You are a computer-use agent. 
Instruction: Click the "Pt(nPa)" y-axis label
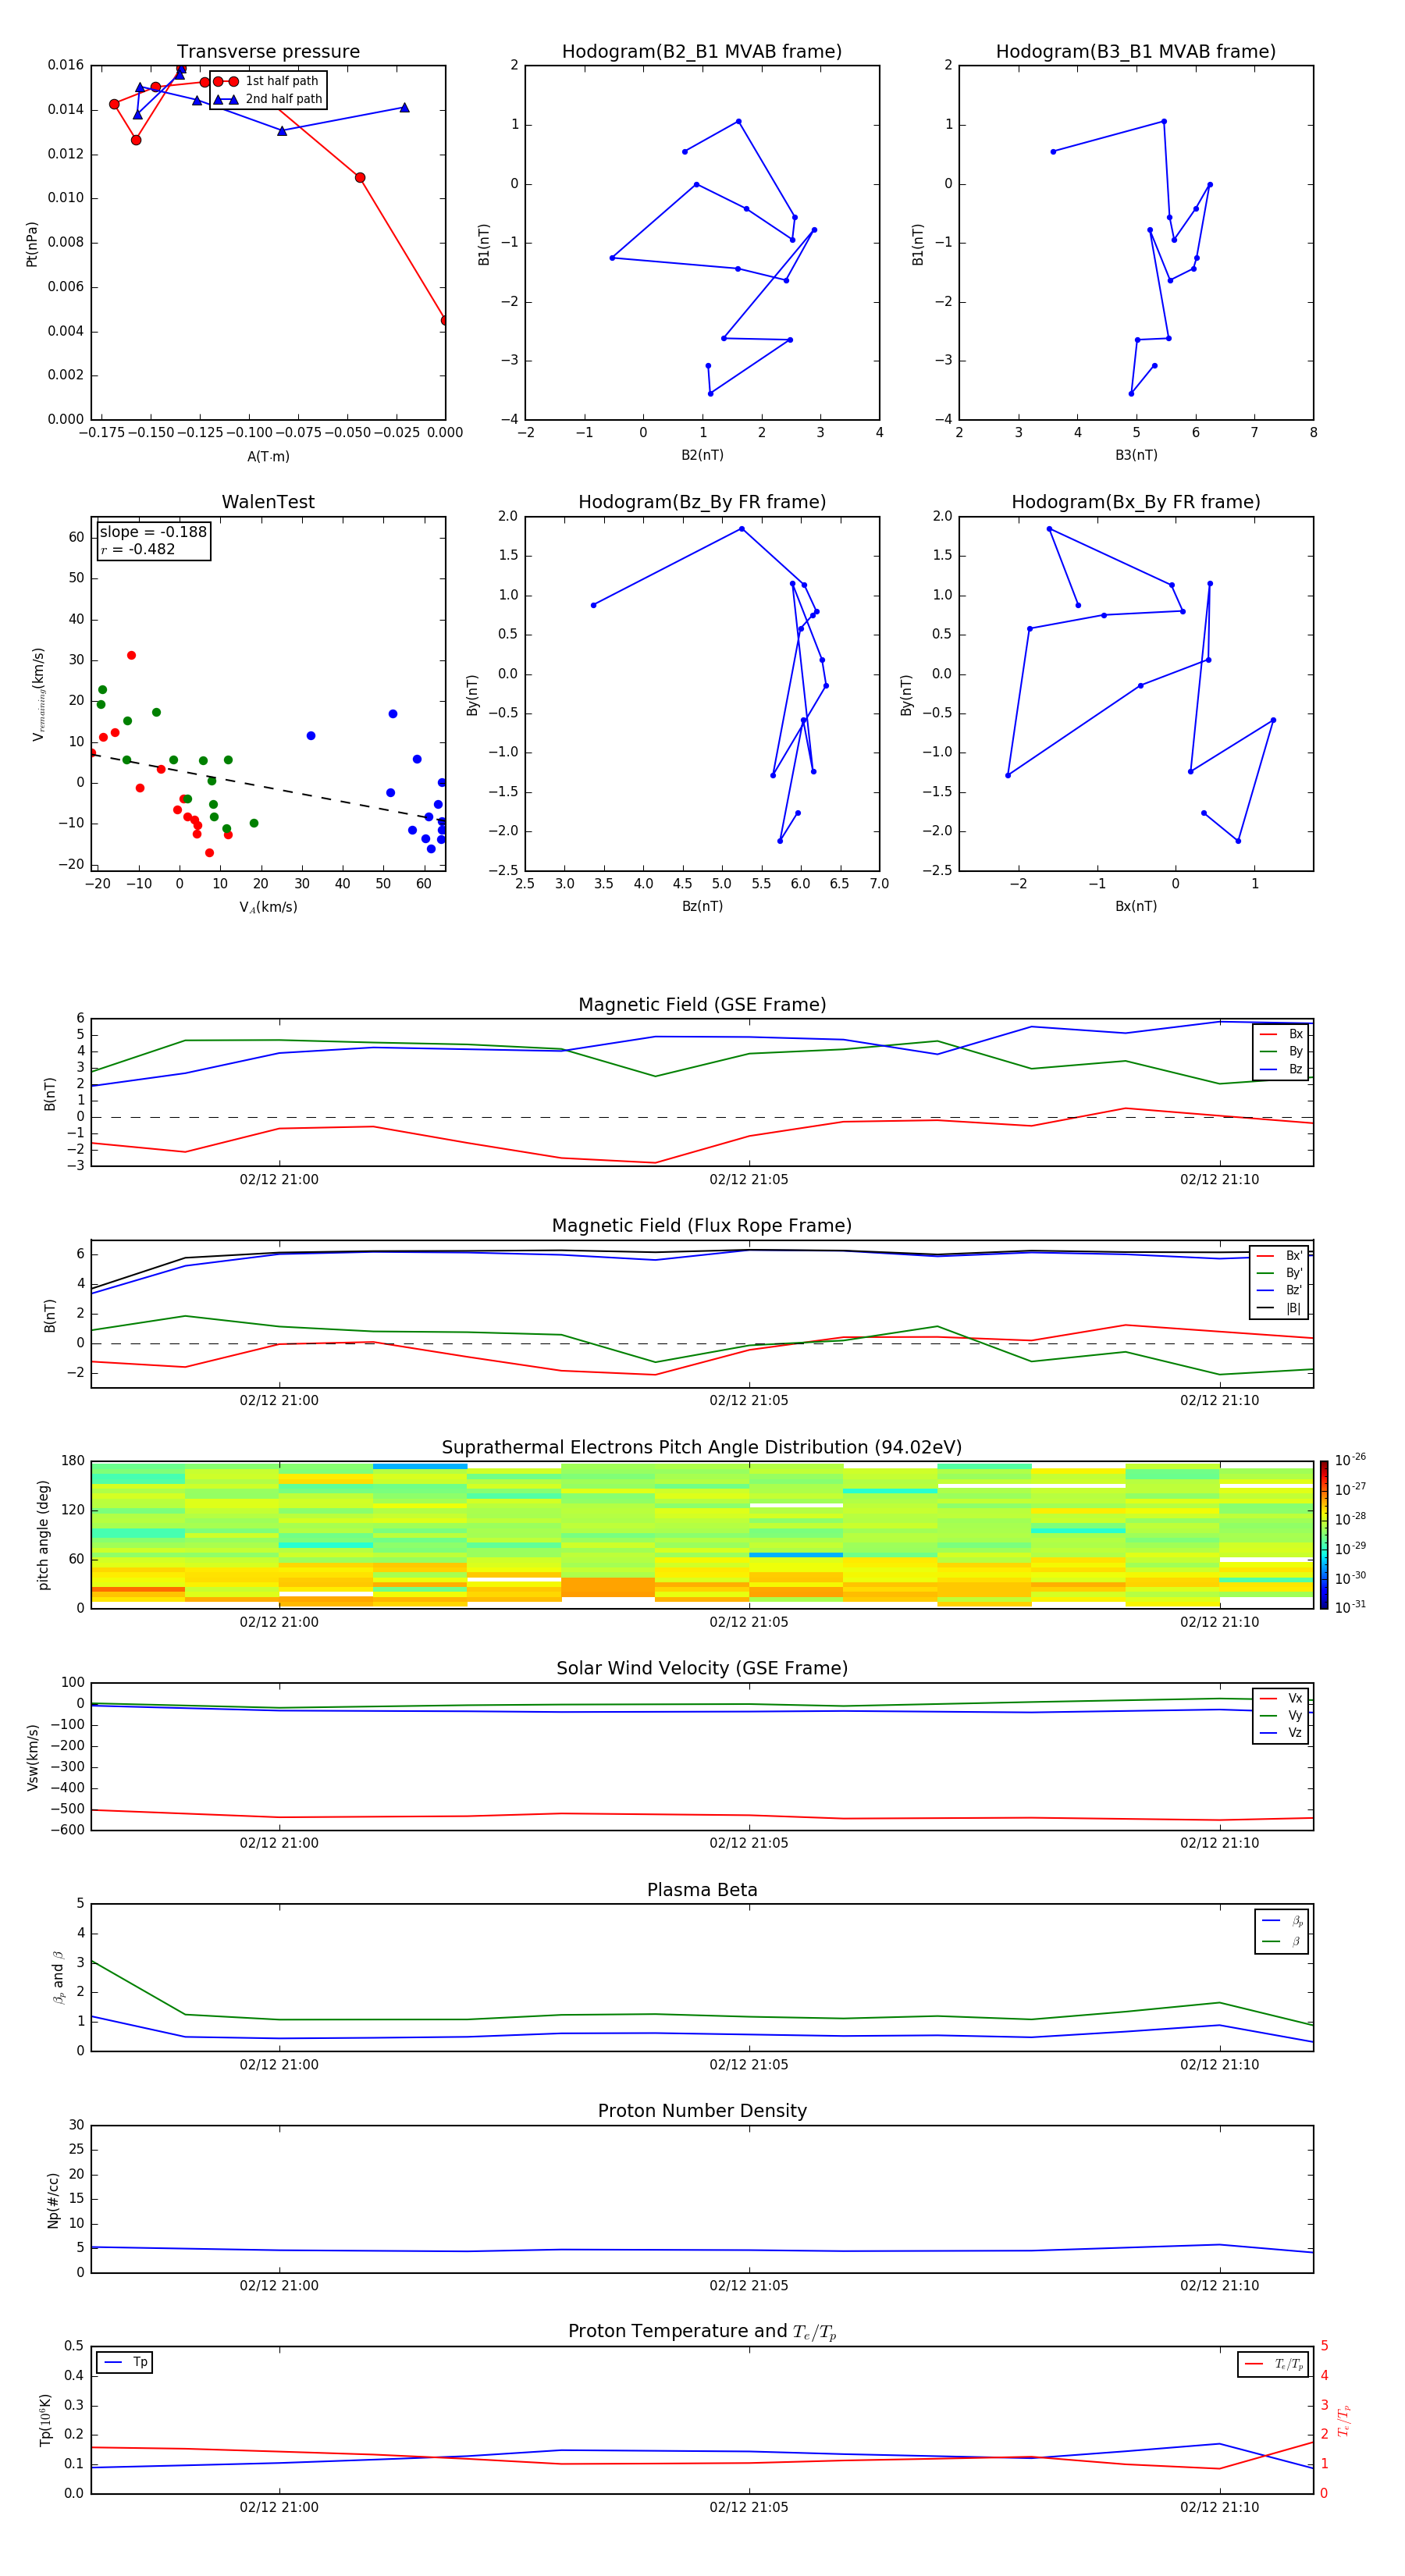point(31,243)
